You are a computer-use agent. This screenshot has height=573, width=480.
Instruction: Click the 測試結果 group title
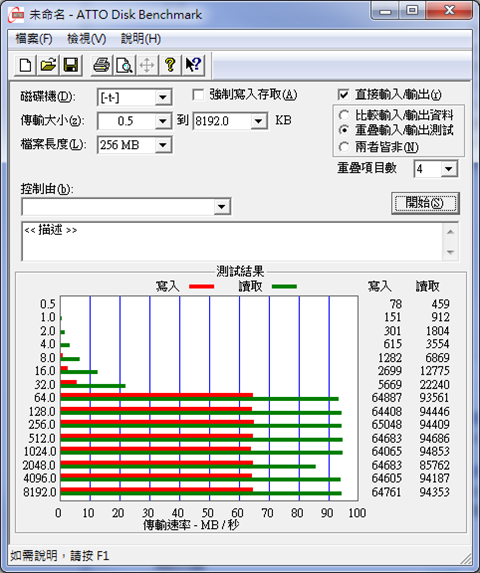tap(240, 272)
